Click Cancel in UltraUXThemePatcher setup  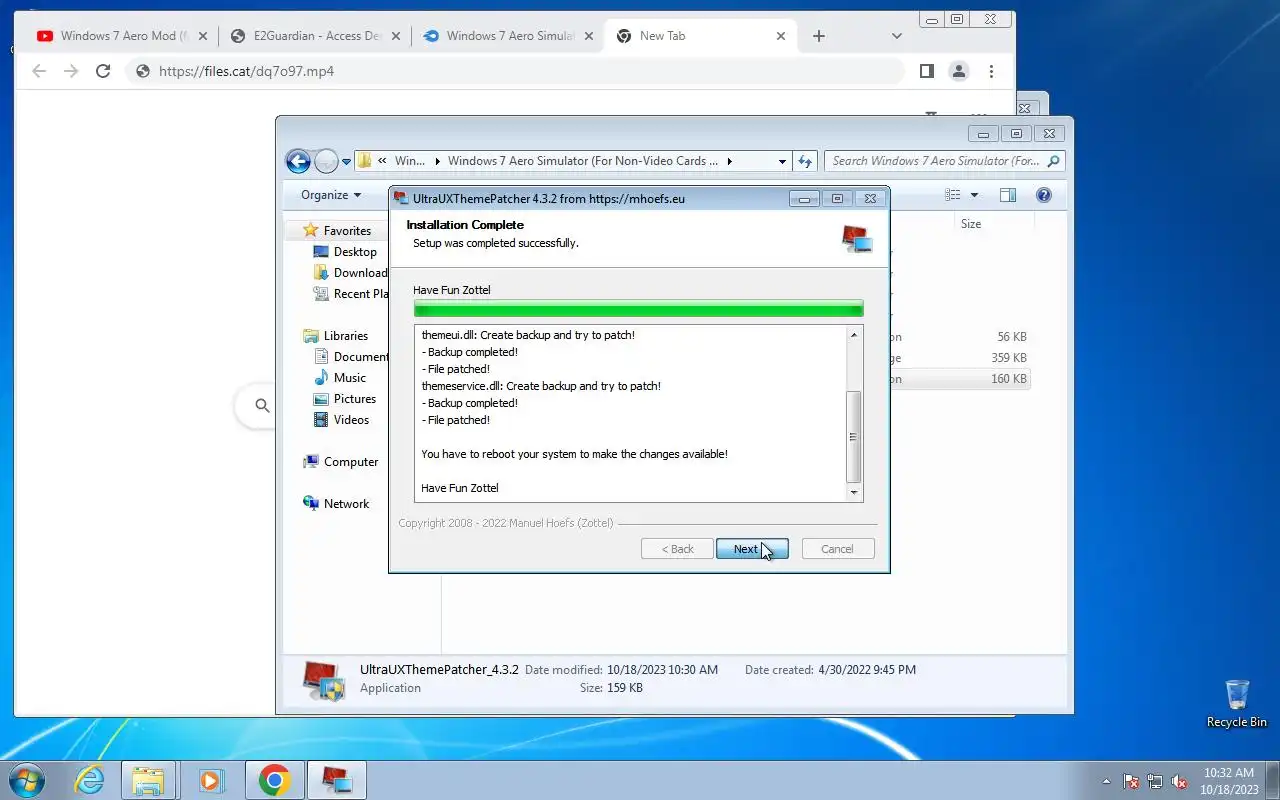point(838,549)
